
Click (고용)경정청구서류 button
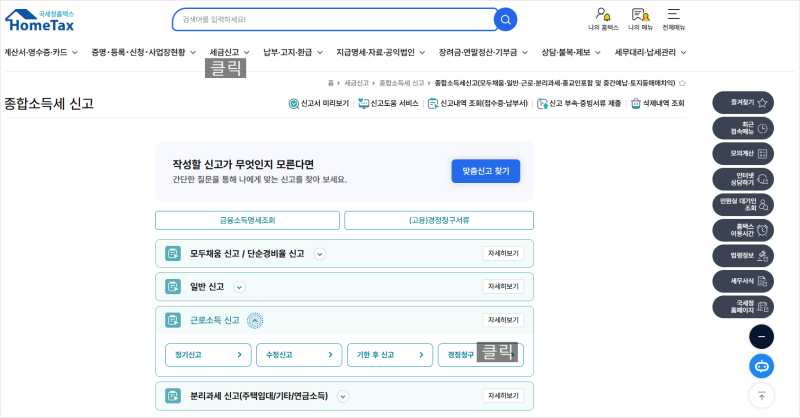click(439, 220)
